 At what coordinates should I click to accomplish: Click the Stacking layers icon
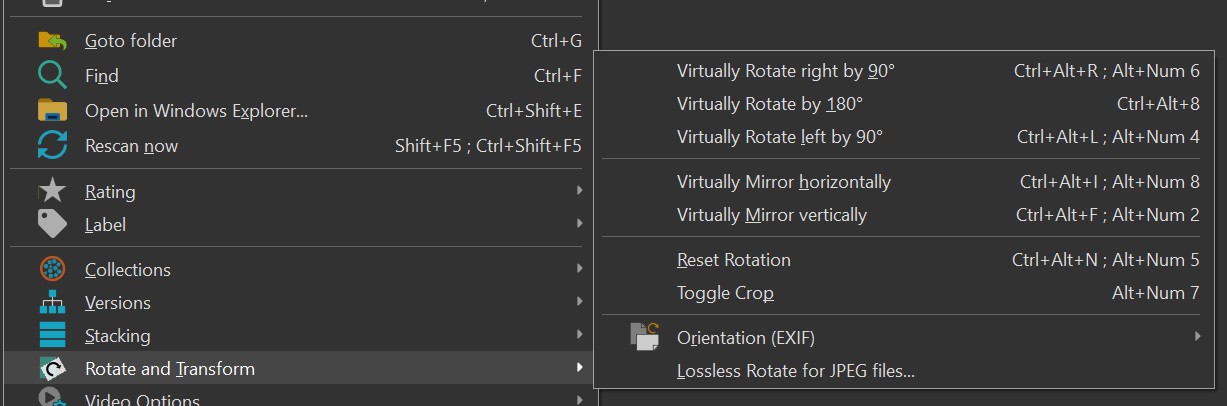click(52, 335)
